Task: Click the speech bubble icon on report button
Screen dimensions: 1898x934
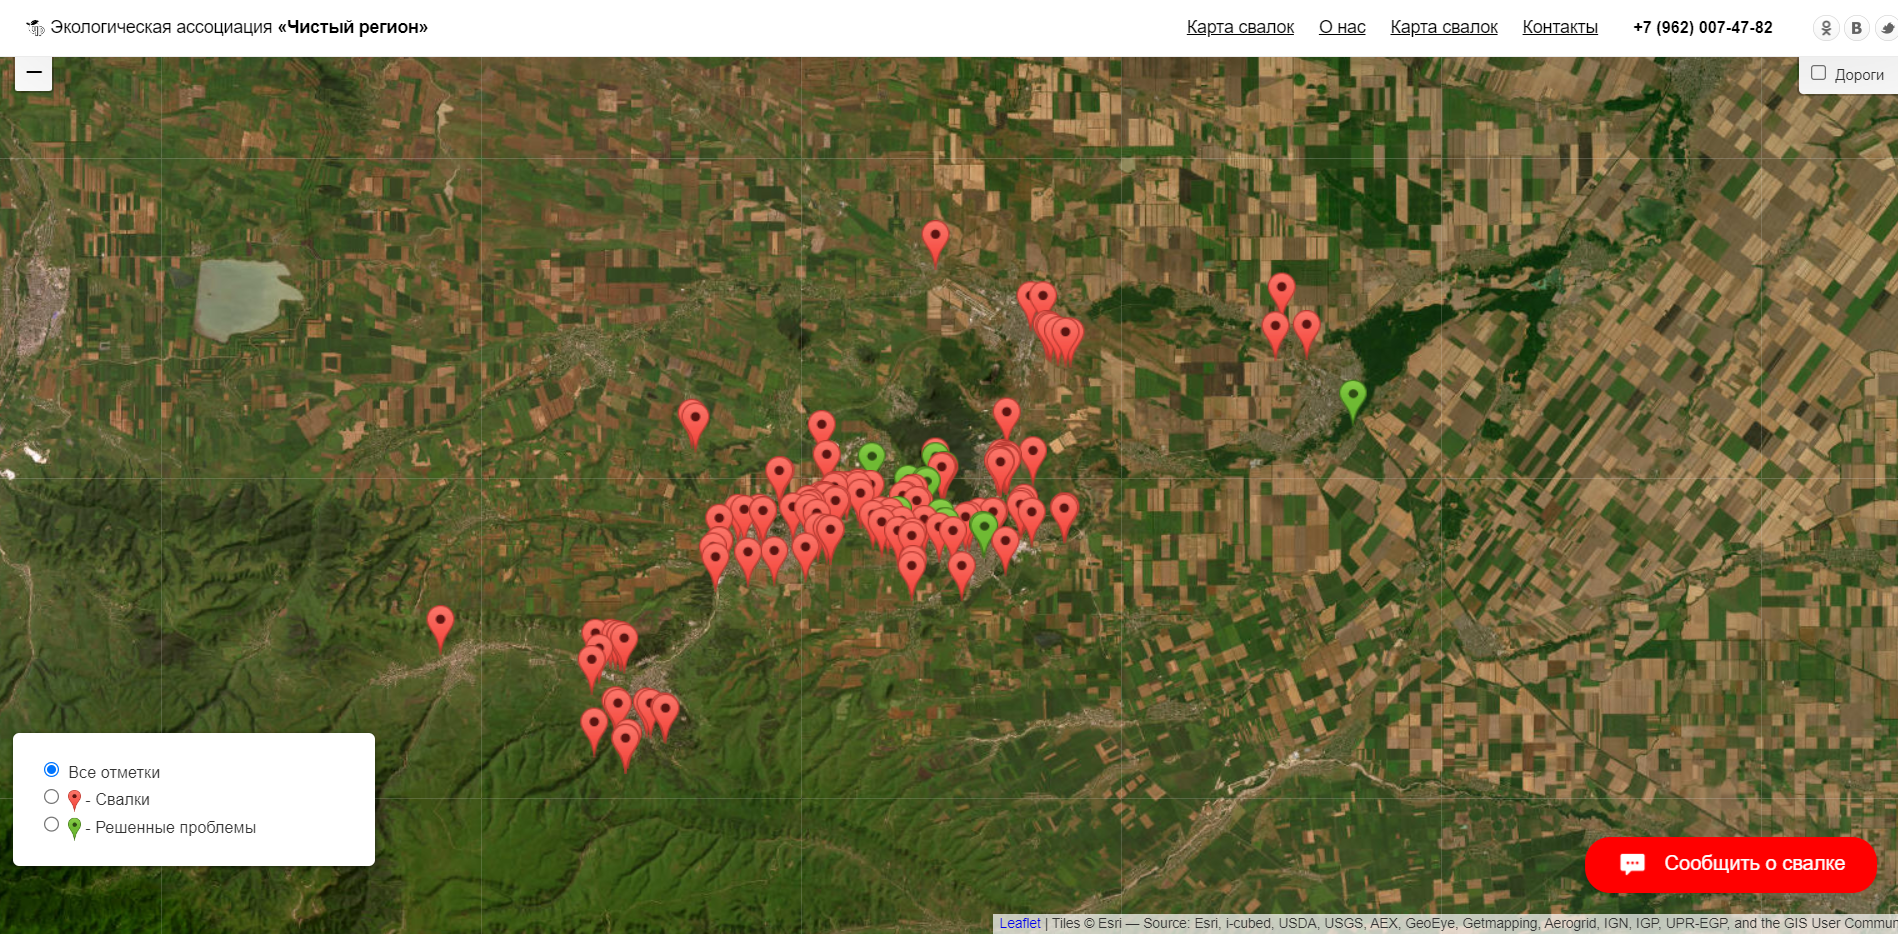Action: 1632,864
